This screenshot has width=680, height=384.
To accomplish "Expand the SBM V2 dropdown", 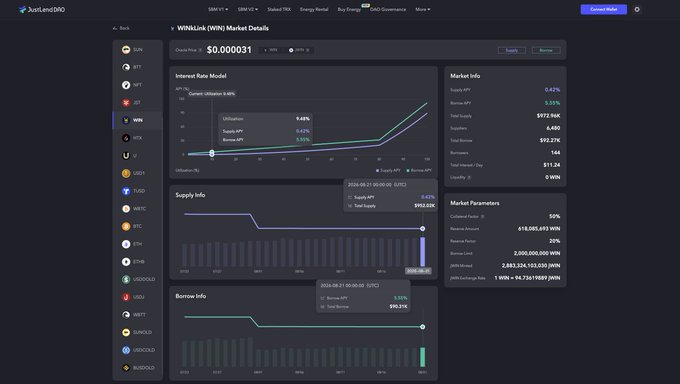I will click(248, 9).
